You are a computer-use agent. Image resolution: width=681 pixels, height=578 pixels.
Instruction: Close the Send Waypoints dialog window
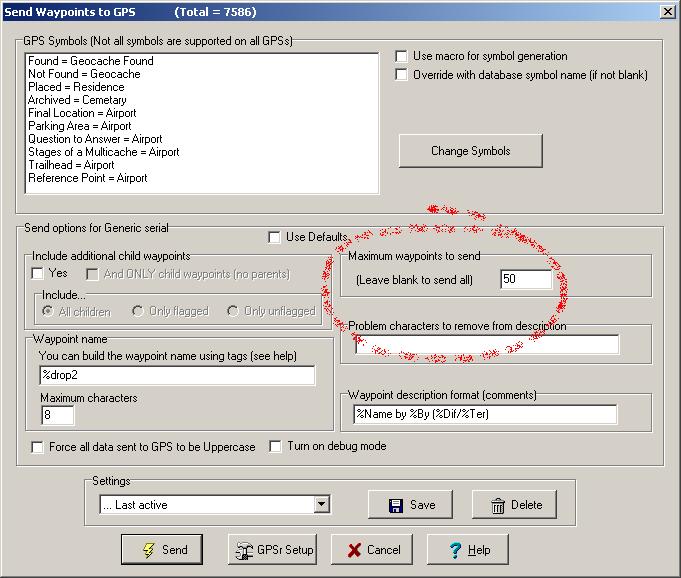[x=667, y=11]
